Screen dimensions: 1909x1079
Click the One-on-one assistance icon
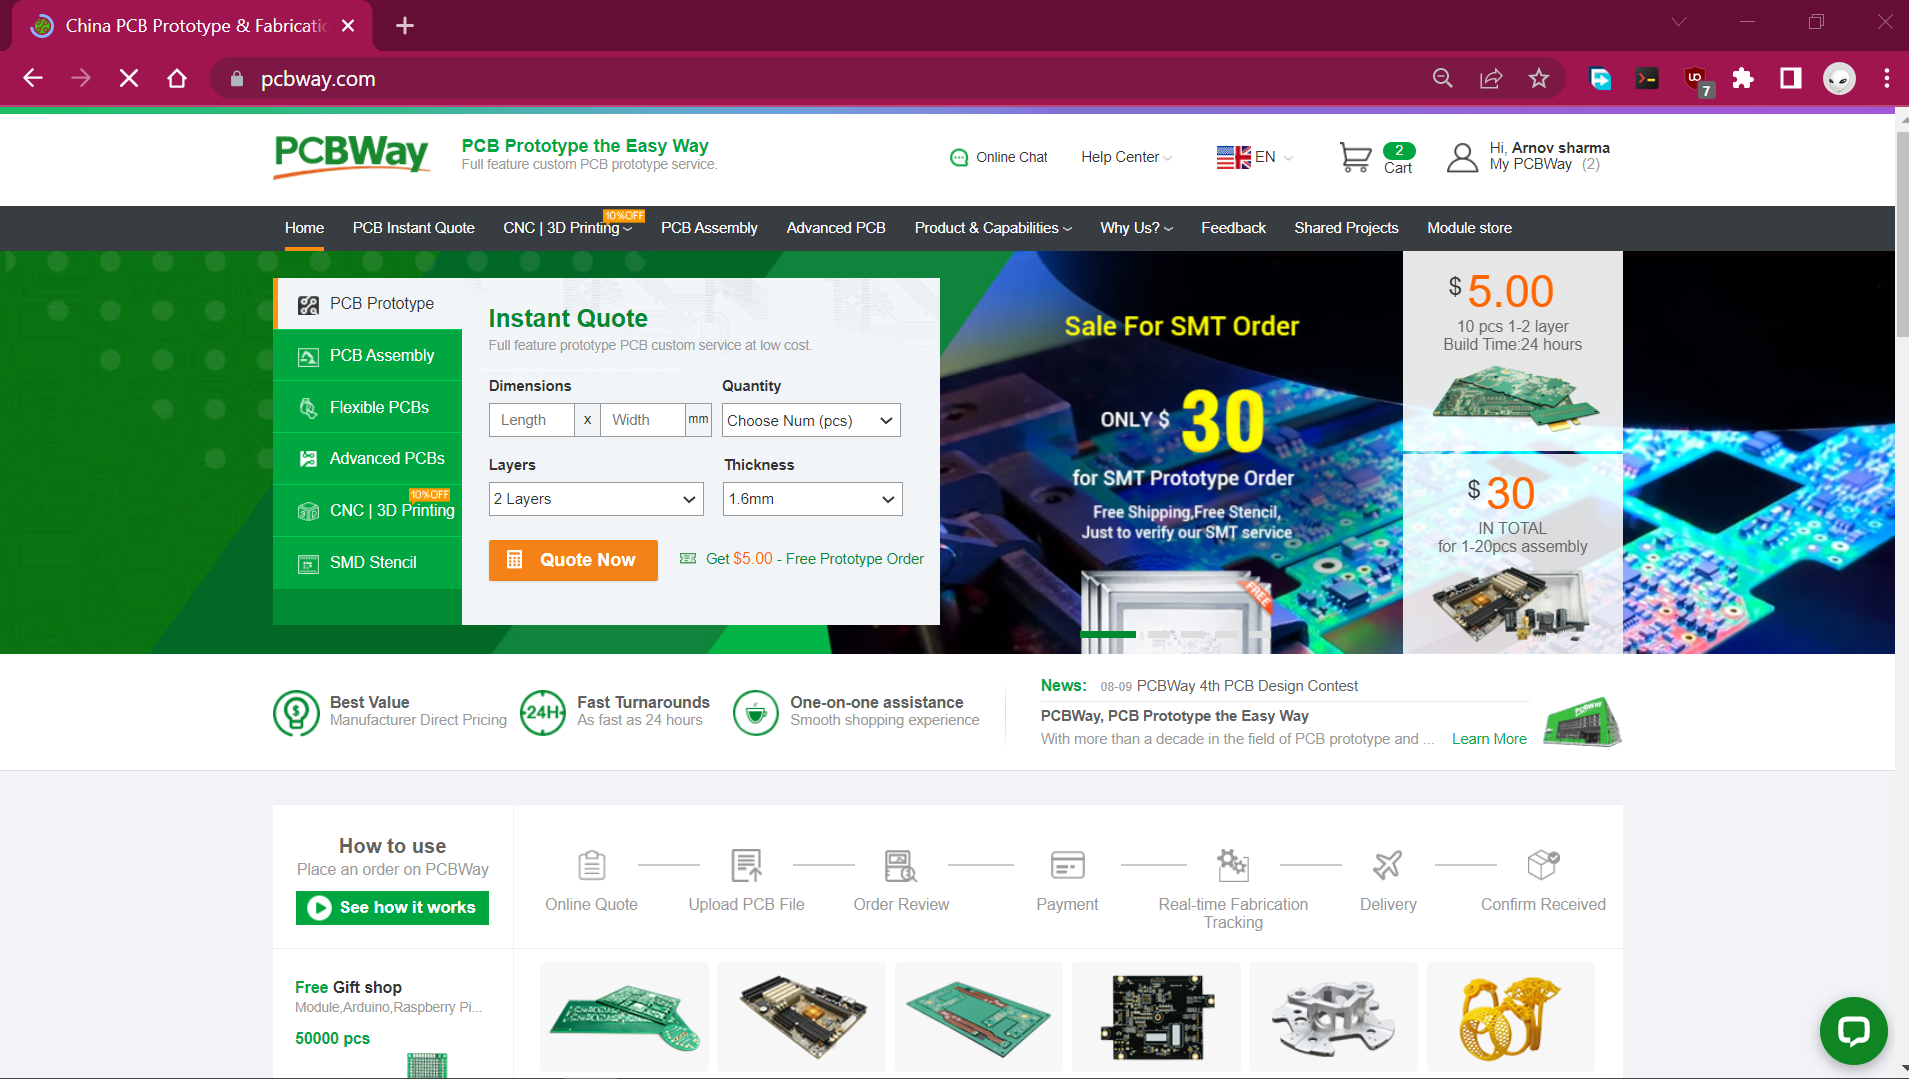coord(756,713)
